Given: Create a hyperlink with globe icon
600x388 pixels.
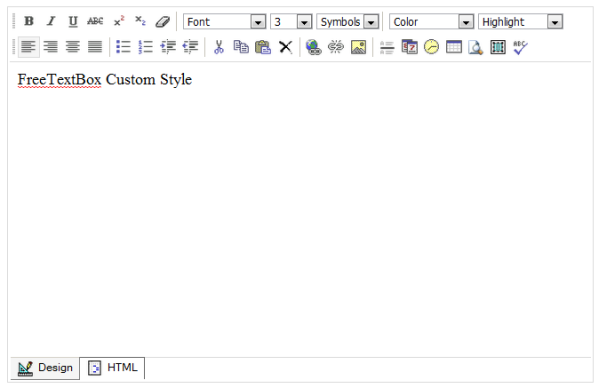Looking at the screenshot, I should click(313, 47).
